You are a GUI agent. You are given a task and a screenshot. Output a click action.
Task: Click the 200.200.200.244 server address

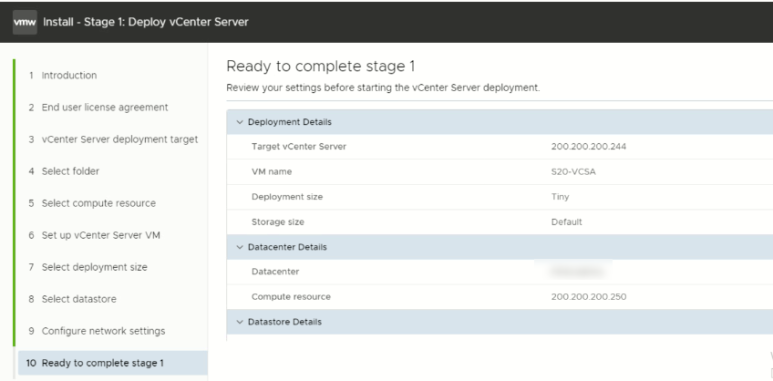pos(589,146)
